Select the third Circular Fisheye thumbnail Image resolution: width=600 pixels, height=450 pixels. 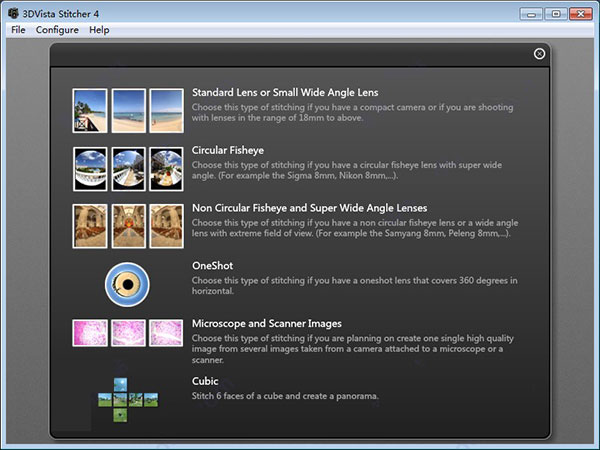tap(166, 169)
